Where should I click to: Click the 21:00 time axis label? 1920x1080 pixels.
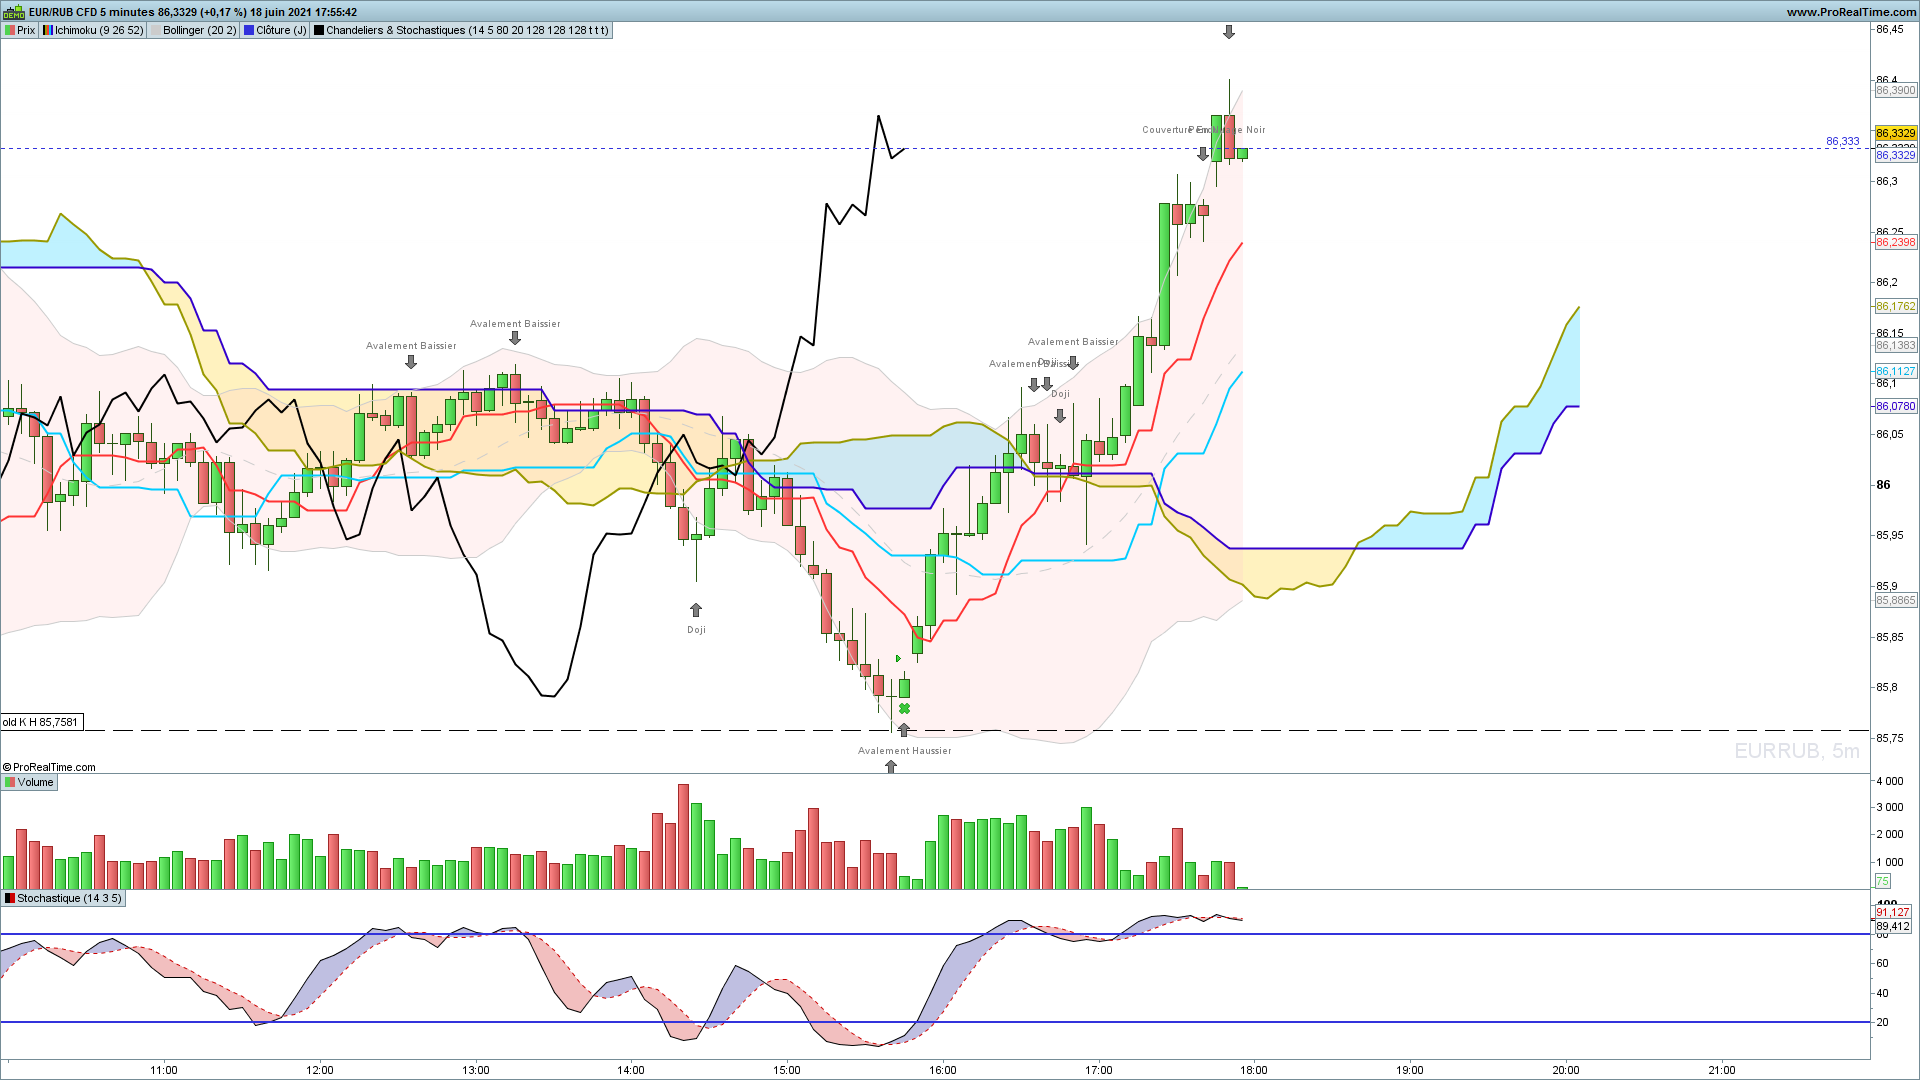[x=1722, y=1070]
